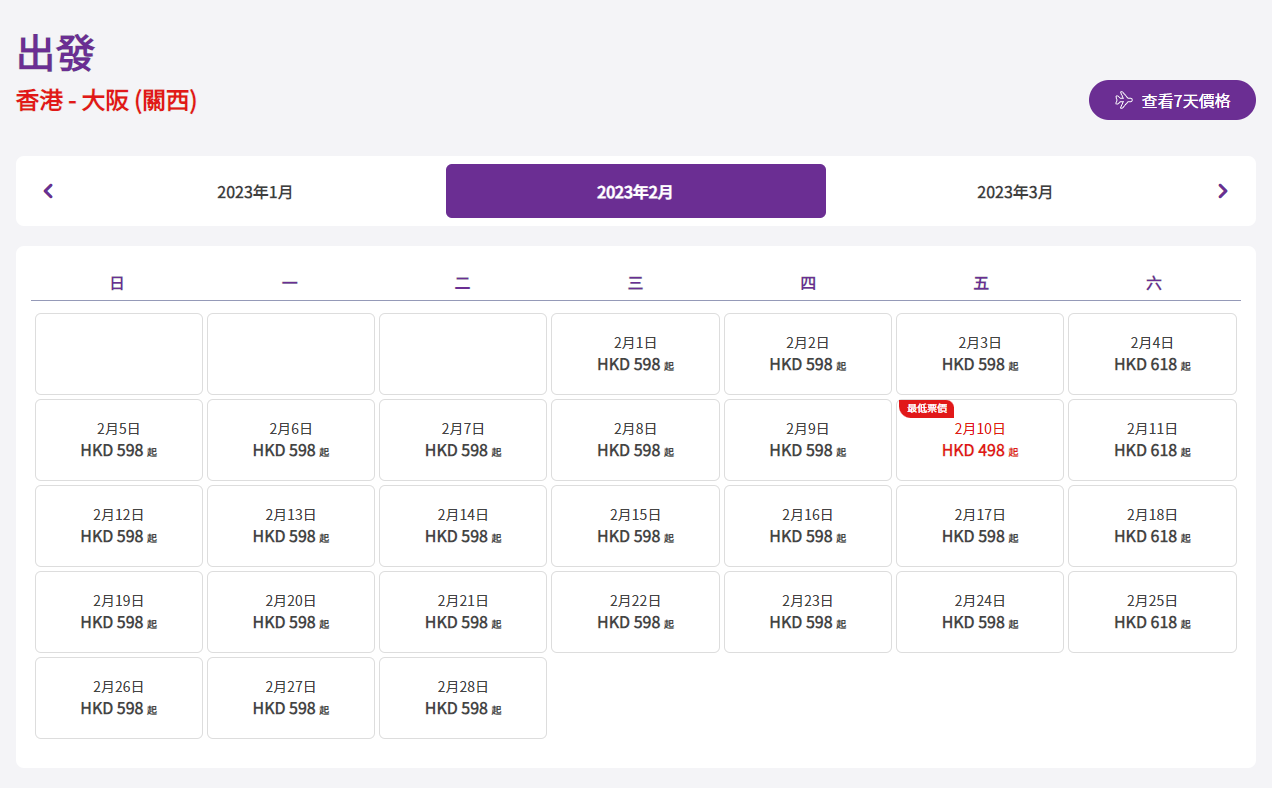The width and height of the screenshot is (1272, 788).
Task: Select 2月26日 departure date
Action: tap(119, 698)
